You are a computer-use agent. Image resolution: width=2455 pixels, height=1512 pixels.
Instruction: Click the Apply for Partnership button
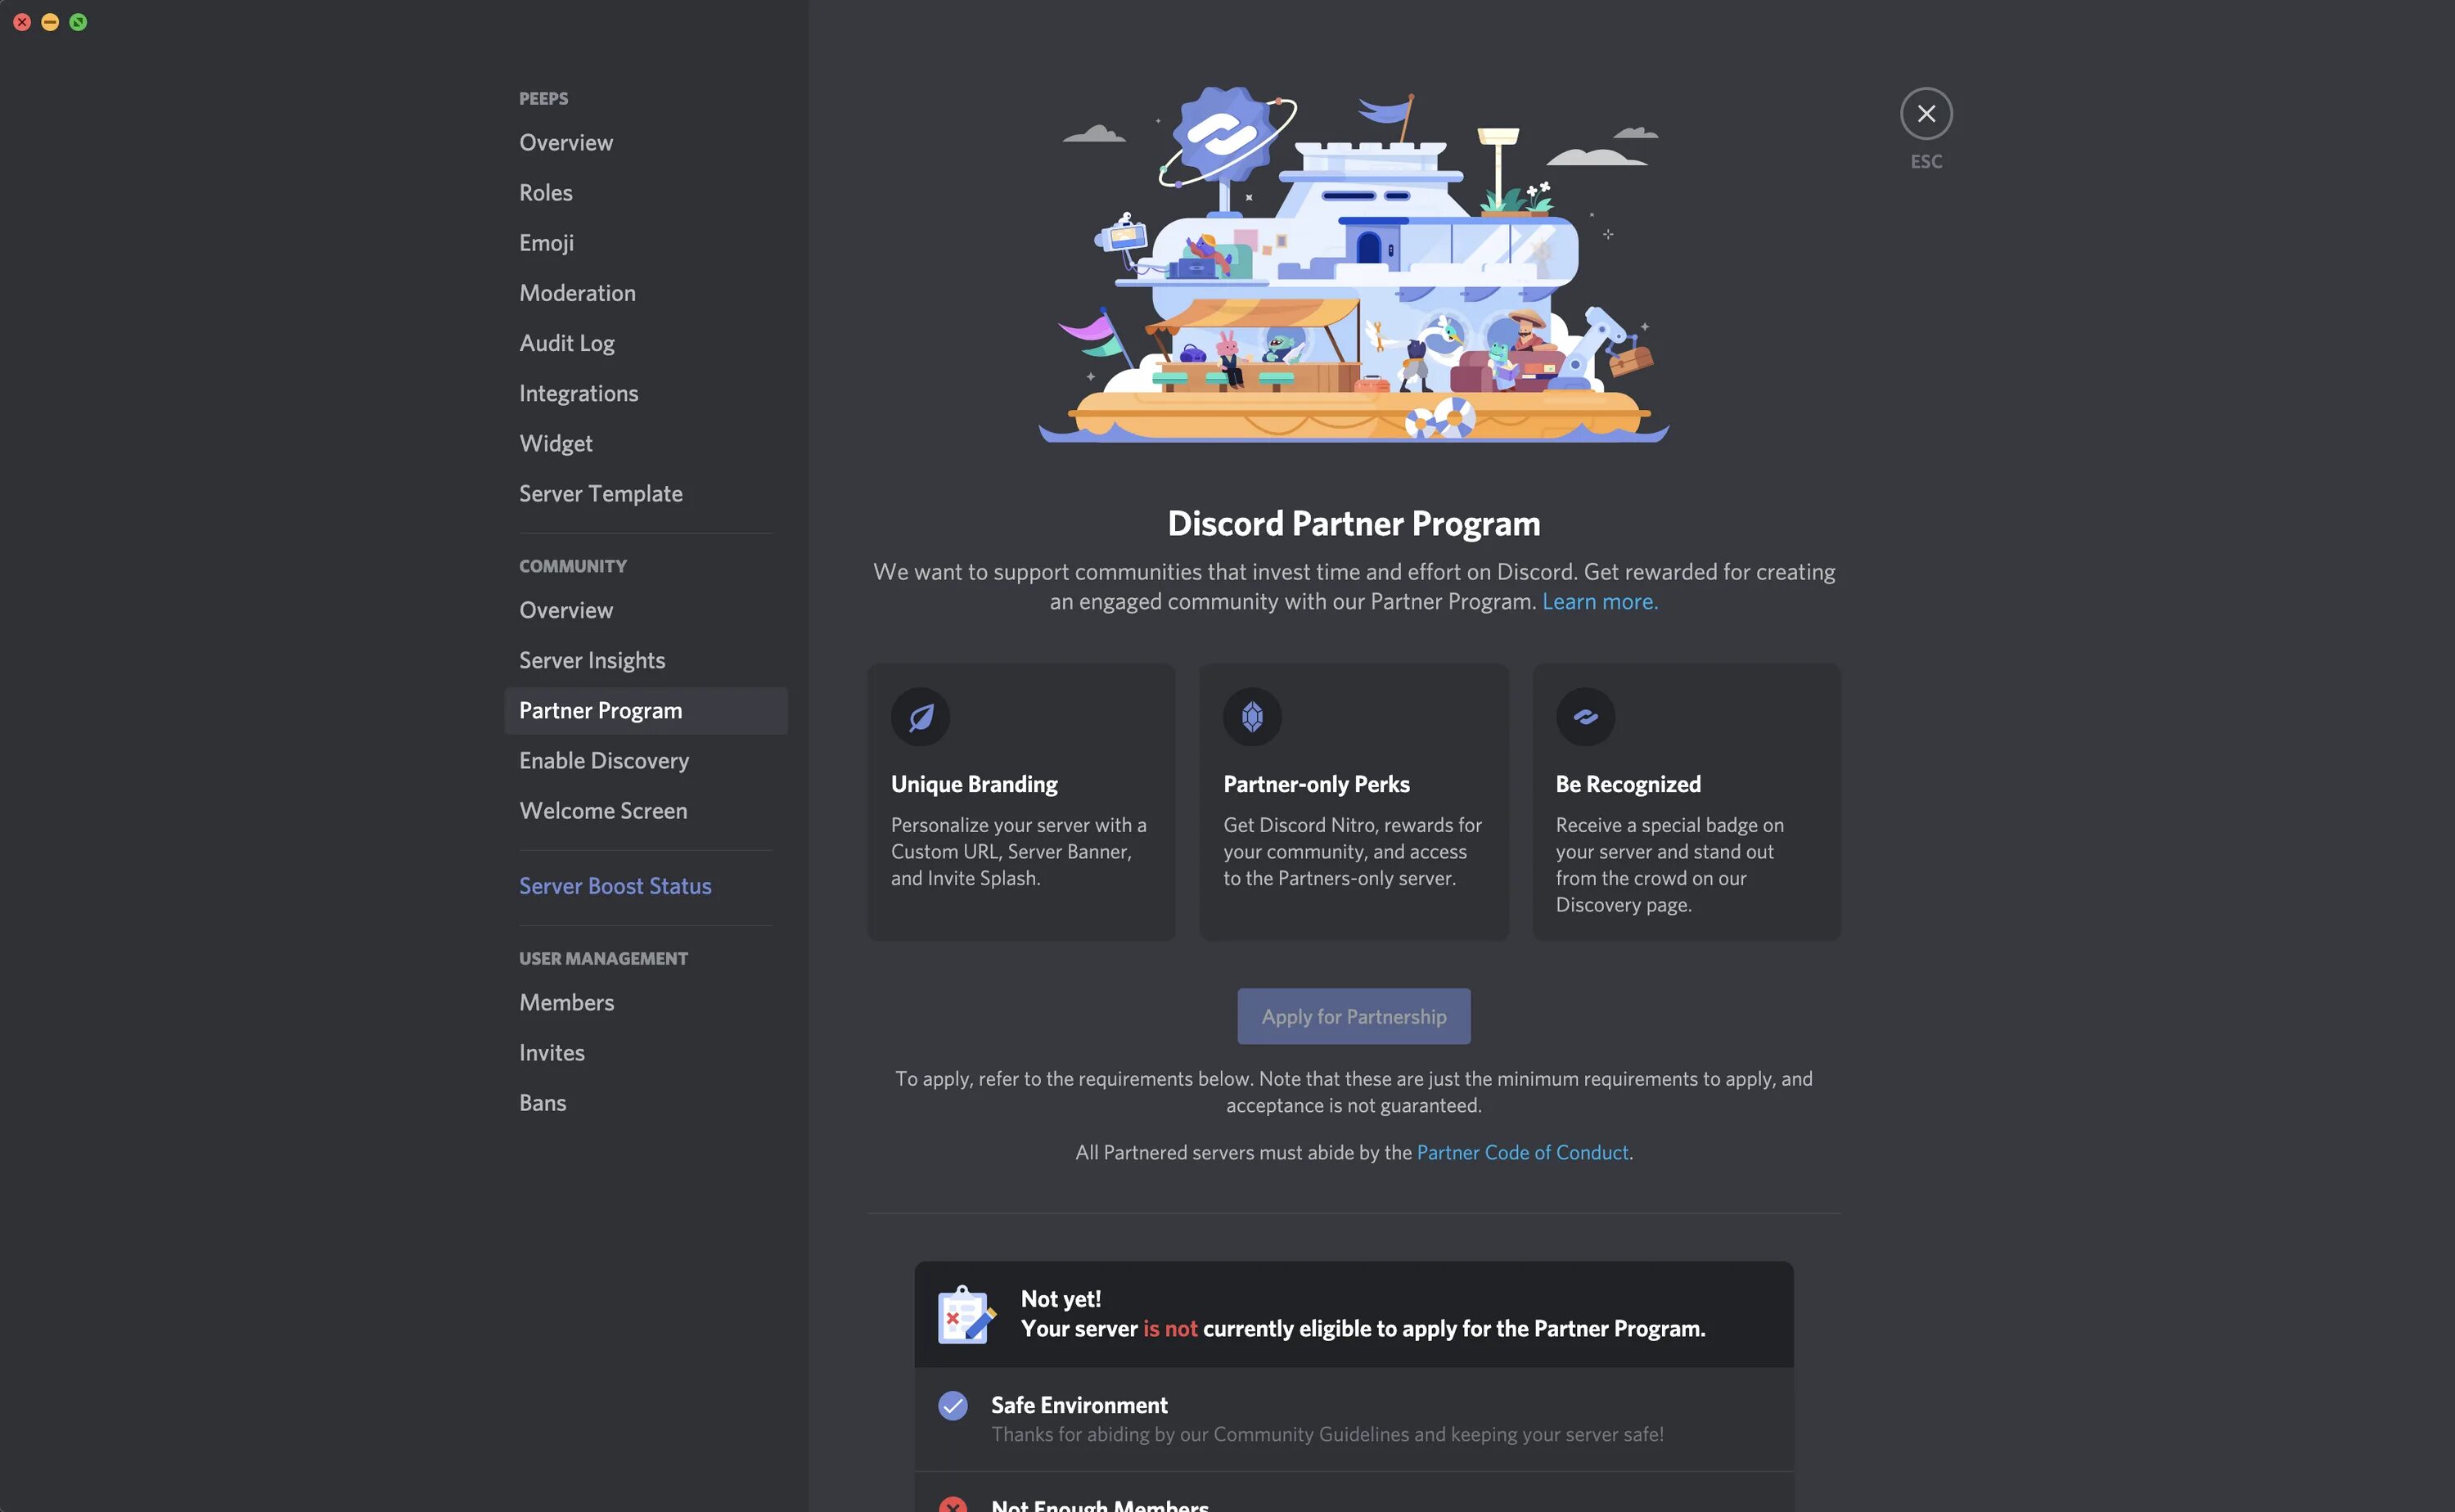pos(1354,1015)
